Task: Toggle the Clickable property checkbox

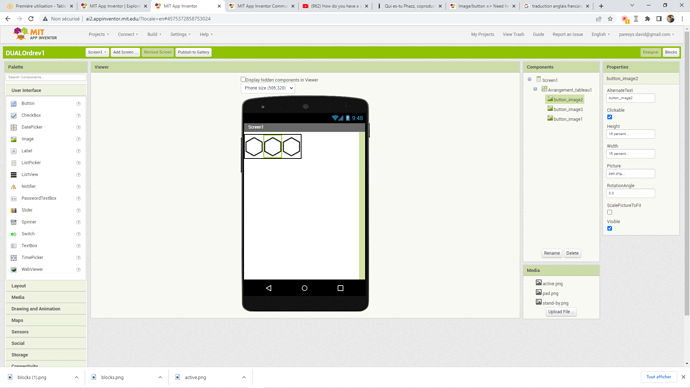Action: click(609, 117)
